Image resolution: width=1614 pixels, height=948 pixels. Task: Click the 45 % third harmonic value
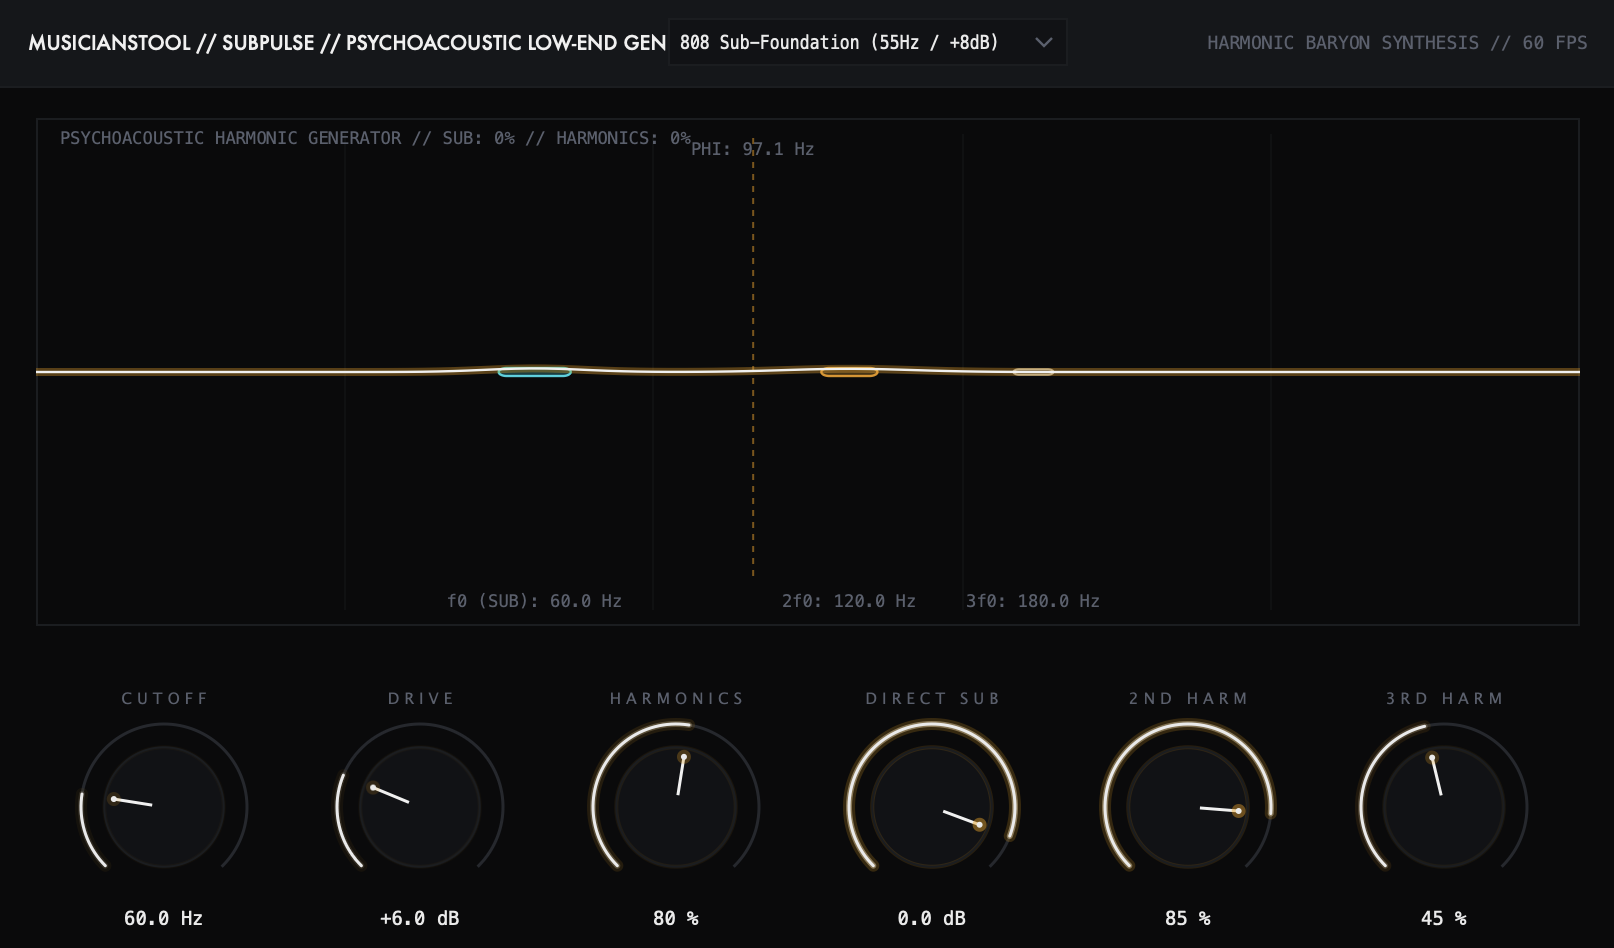pyautogui.click(x=1444, y=918)
